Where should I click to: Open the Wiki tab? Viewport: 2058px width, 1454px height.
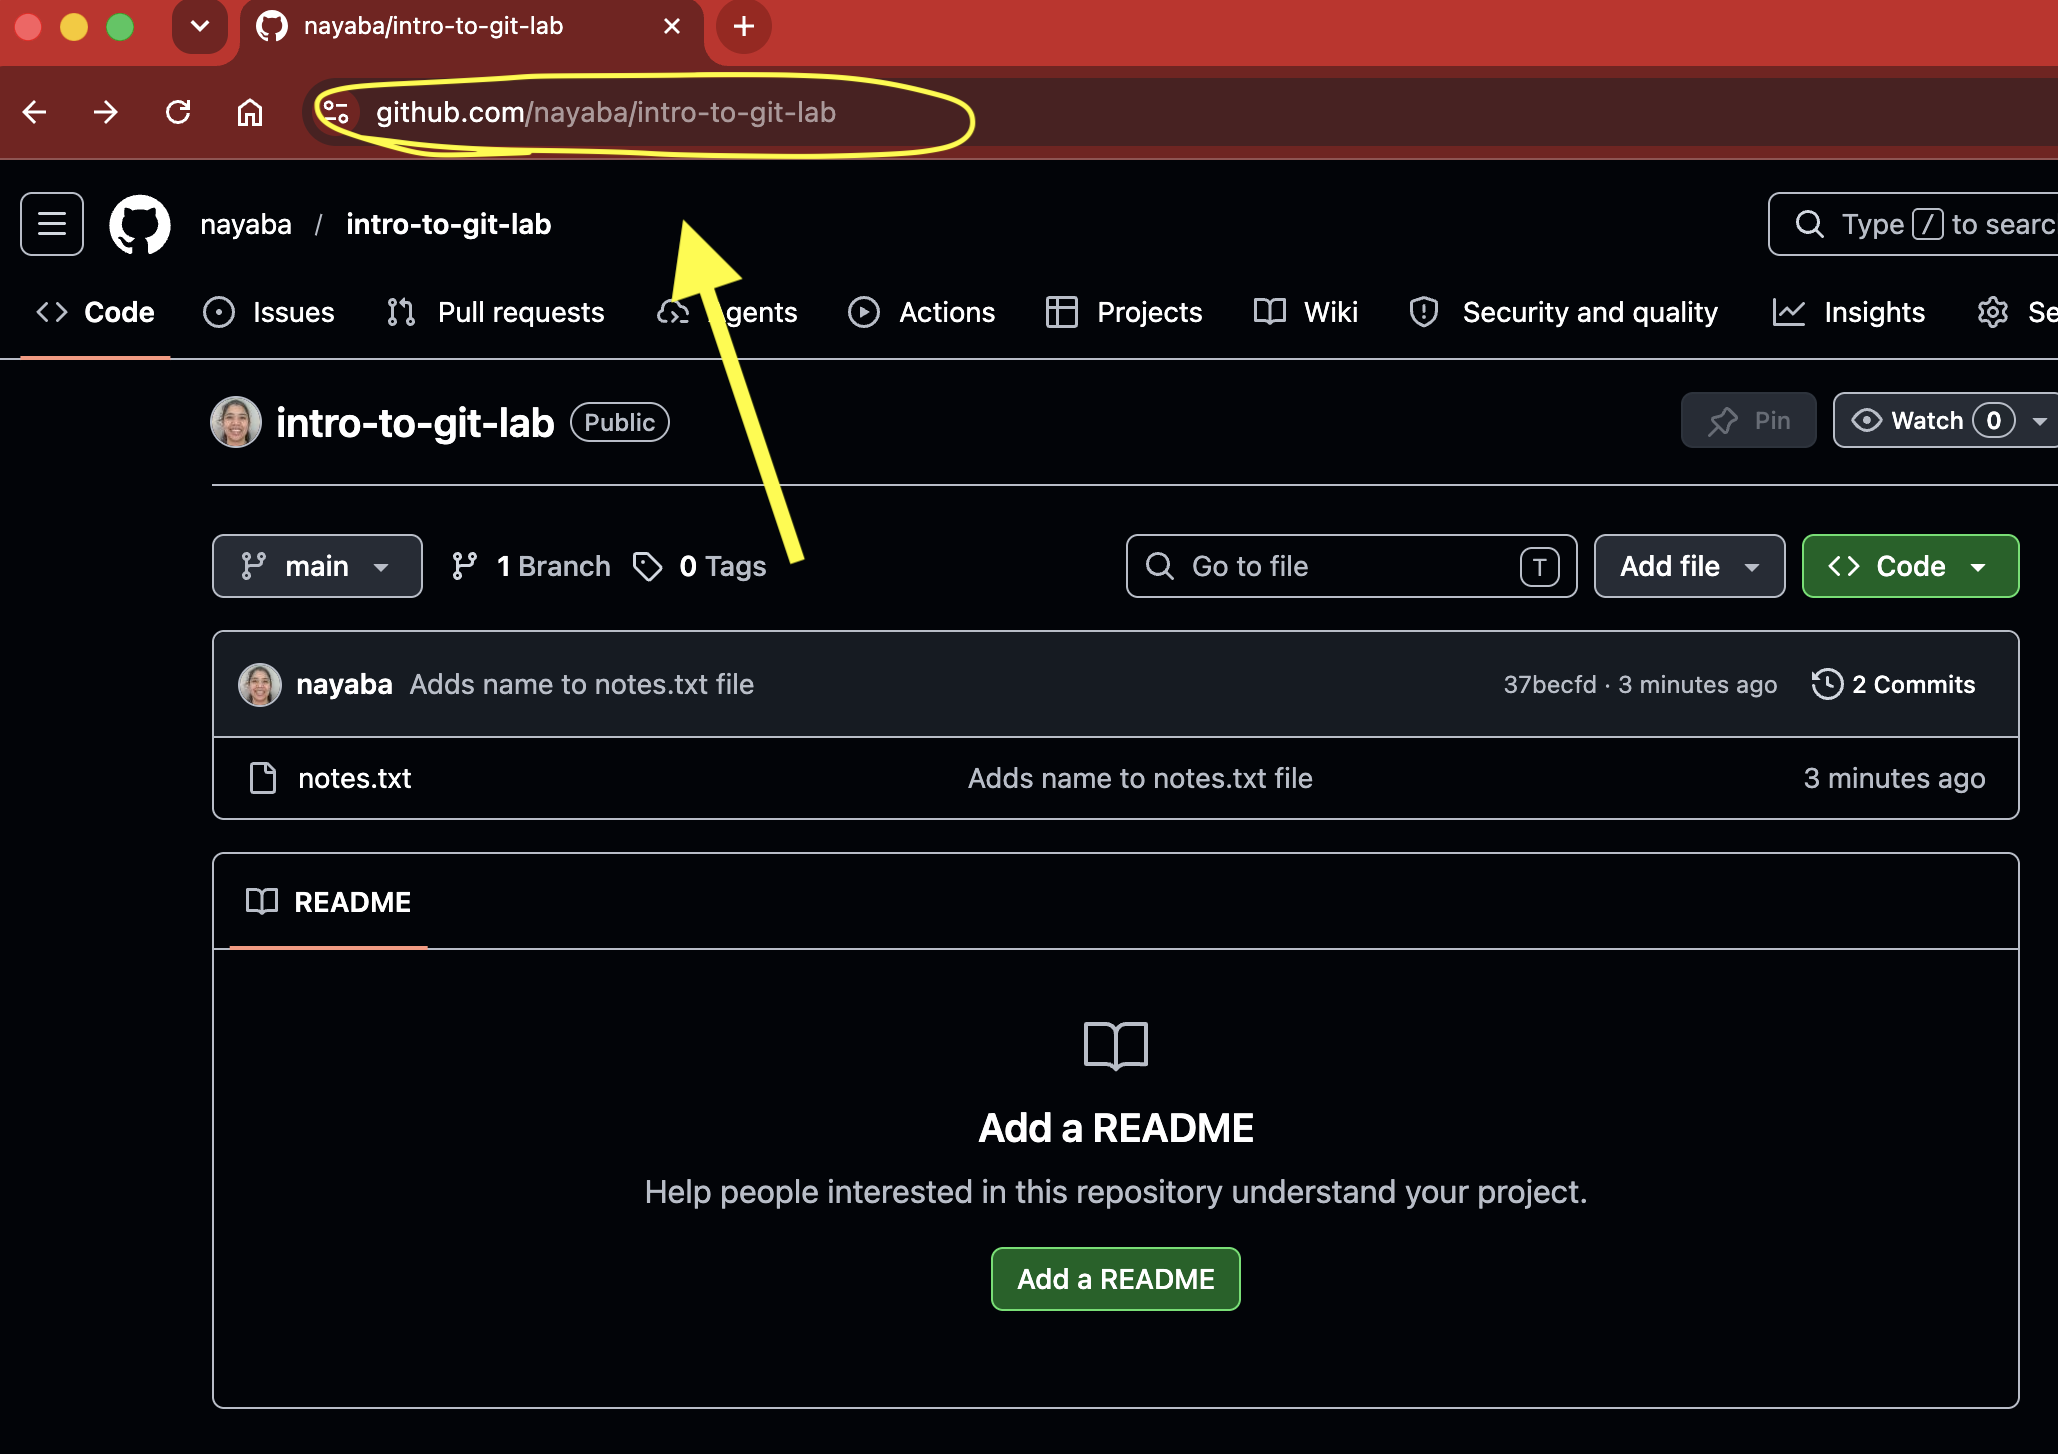(1306, 312)
